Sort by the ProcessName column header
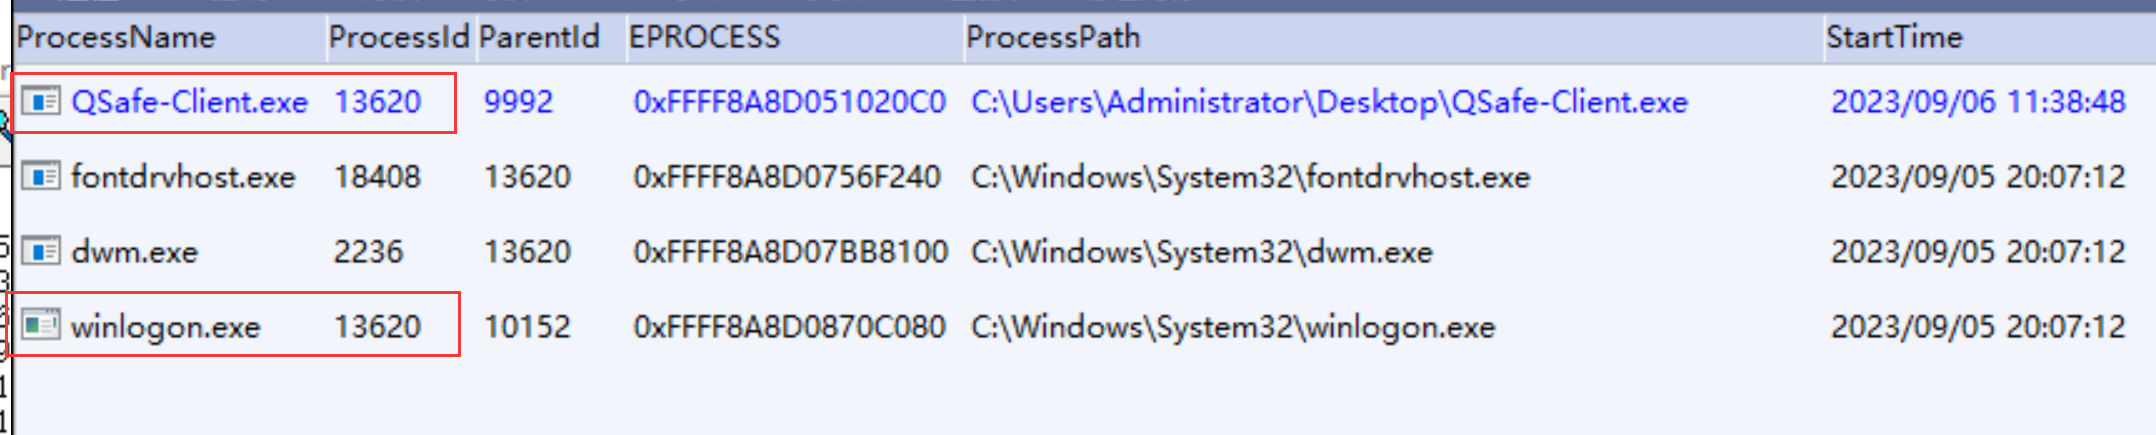 coord(116,38)
